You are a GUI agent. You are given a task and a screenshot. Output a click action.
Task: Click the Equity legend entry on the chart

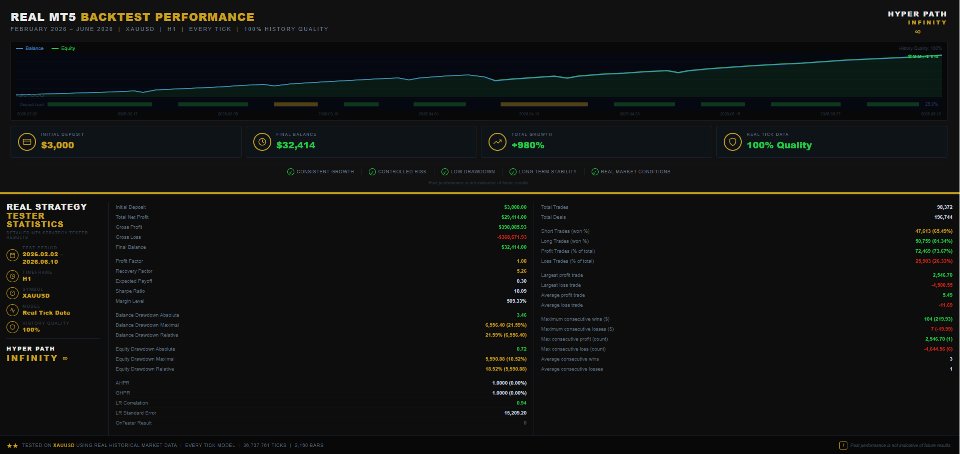coord(64,48)
